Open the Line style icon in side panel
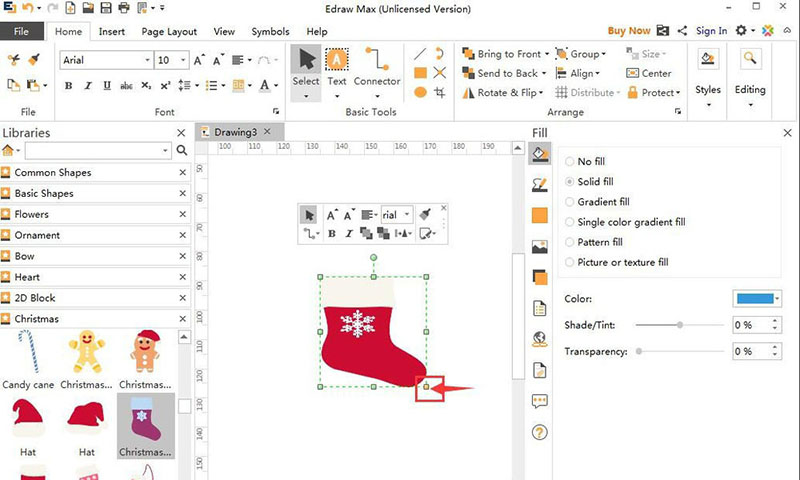Screen dimensions: 800x480 point(539,185)
